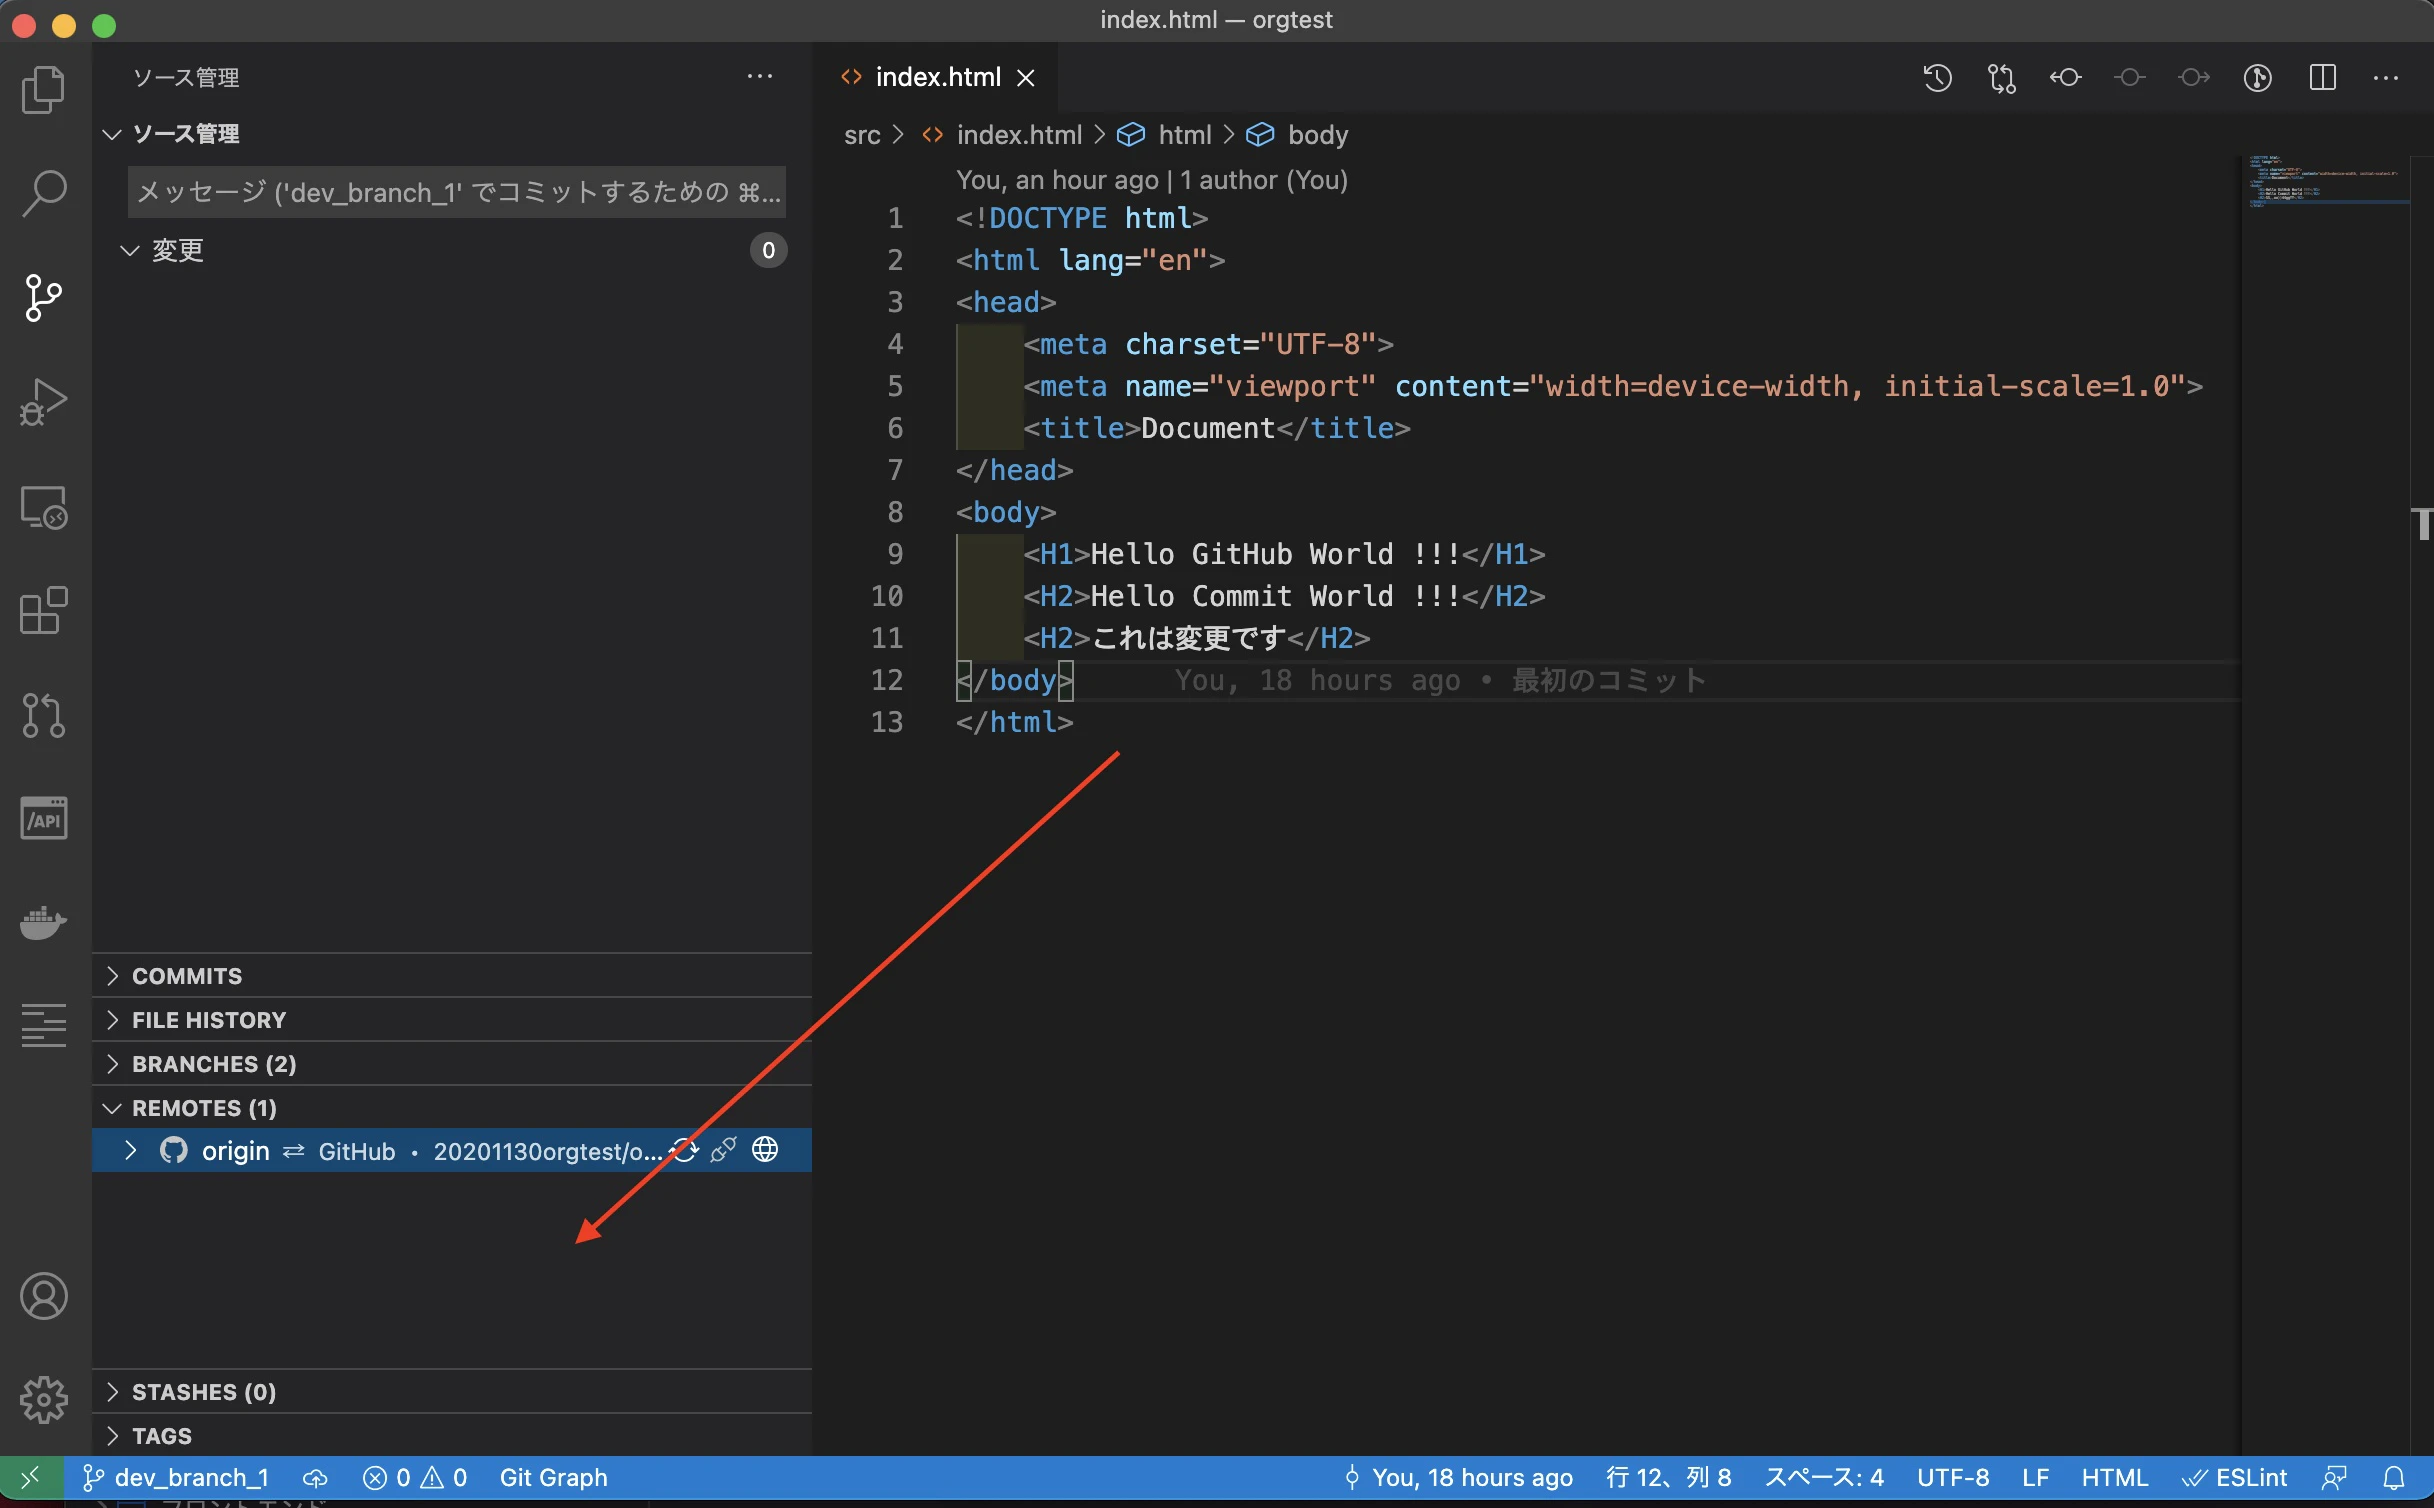2434x1508 pixels.
Task: Publish branch with cloud upload icon
Action: (x=315, y=1478)
